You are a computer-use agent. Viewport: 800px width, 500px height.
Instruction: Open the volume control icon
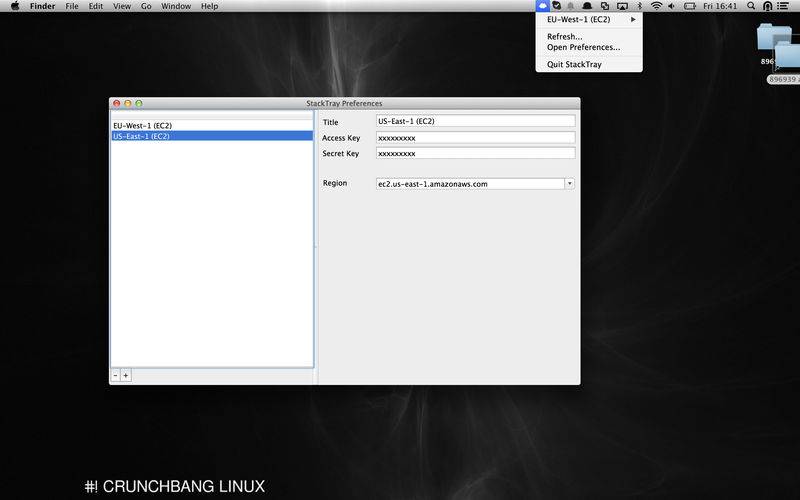pos(671,6)
